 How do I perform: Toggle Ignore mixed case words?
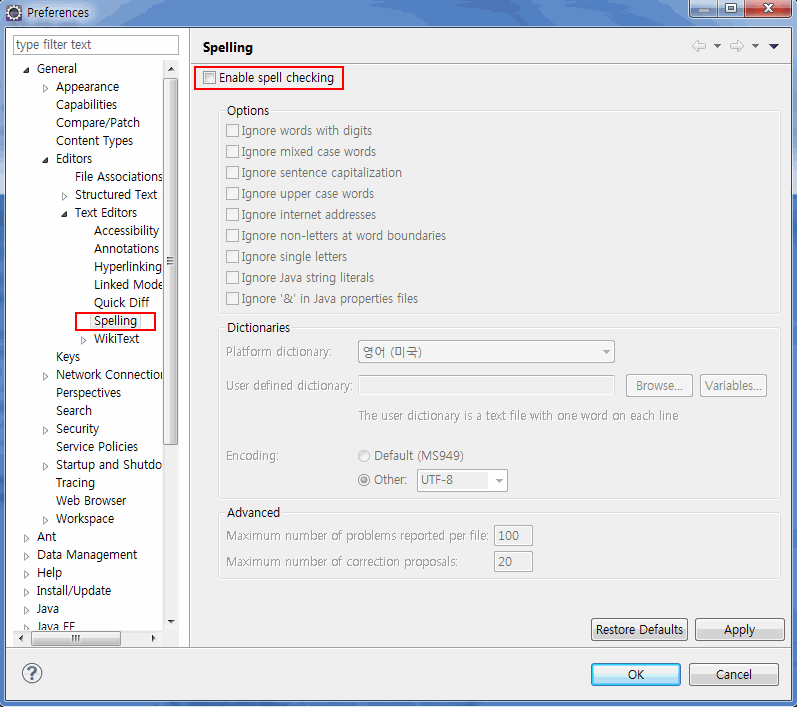(x=232, y=151)
